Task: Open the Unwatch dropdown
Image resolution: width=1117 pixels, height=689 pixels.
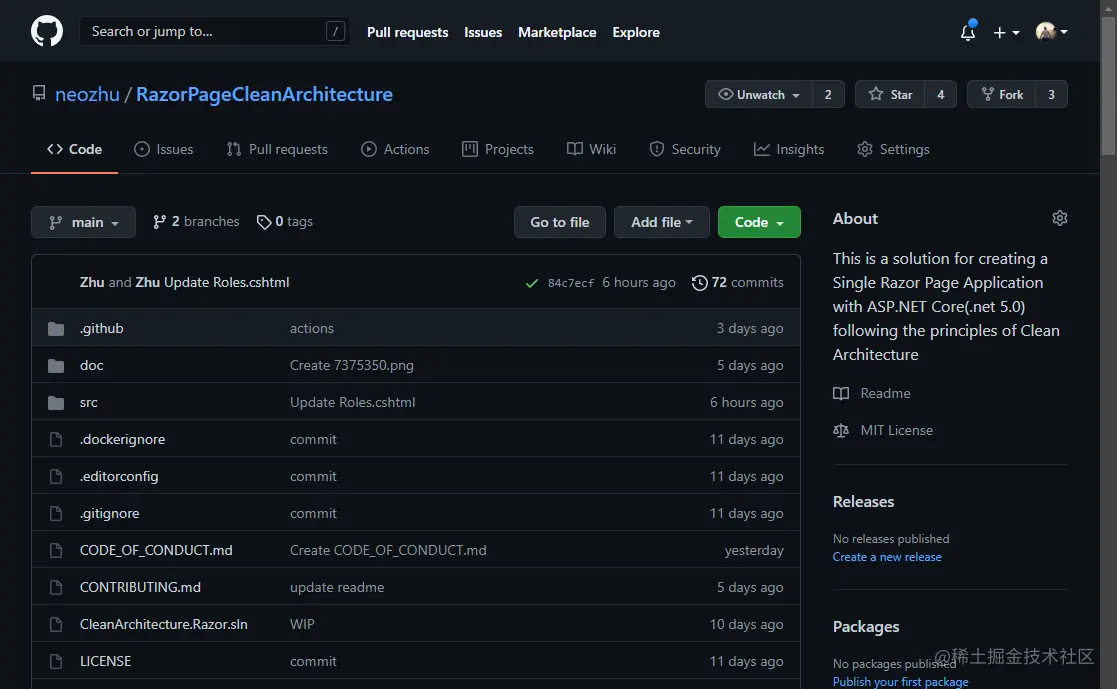Action: pyautogui.click(x=759, y=94)
